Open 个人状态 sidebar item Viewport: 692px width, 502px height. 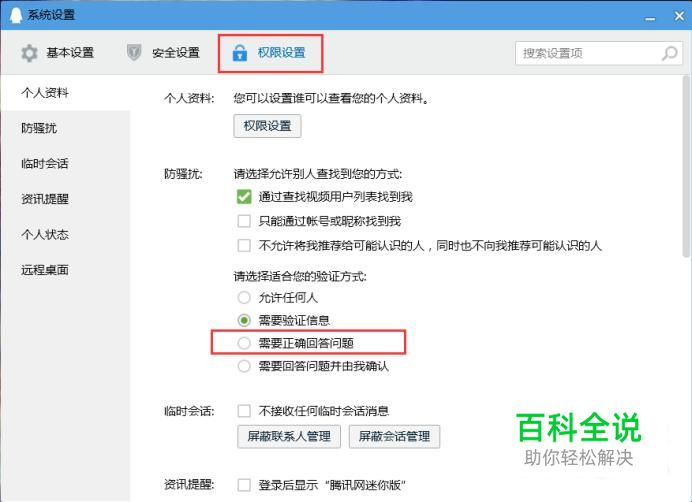65,234
